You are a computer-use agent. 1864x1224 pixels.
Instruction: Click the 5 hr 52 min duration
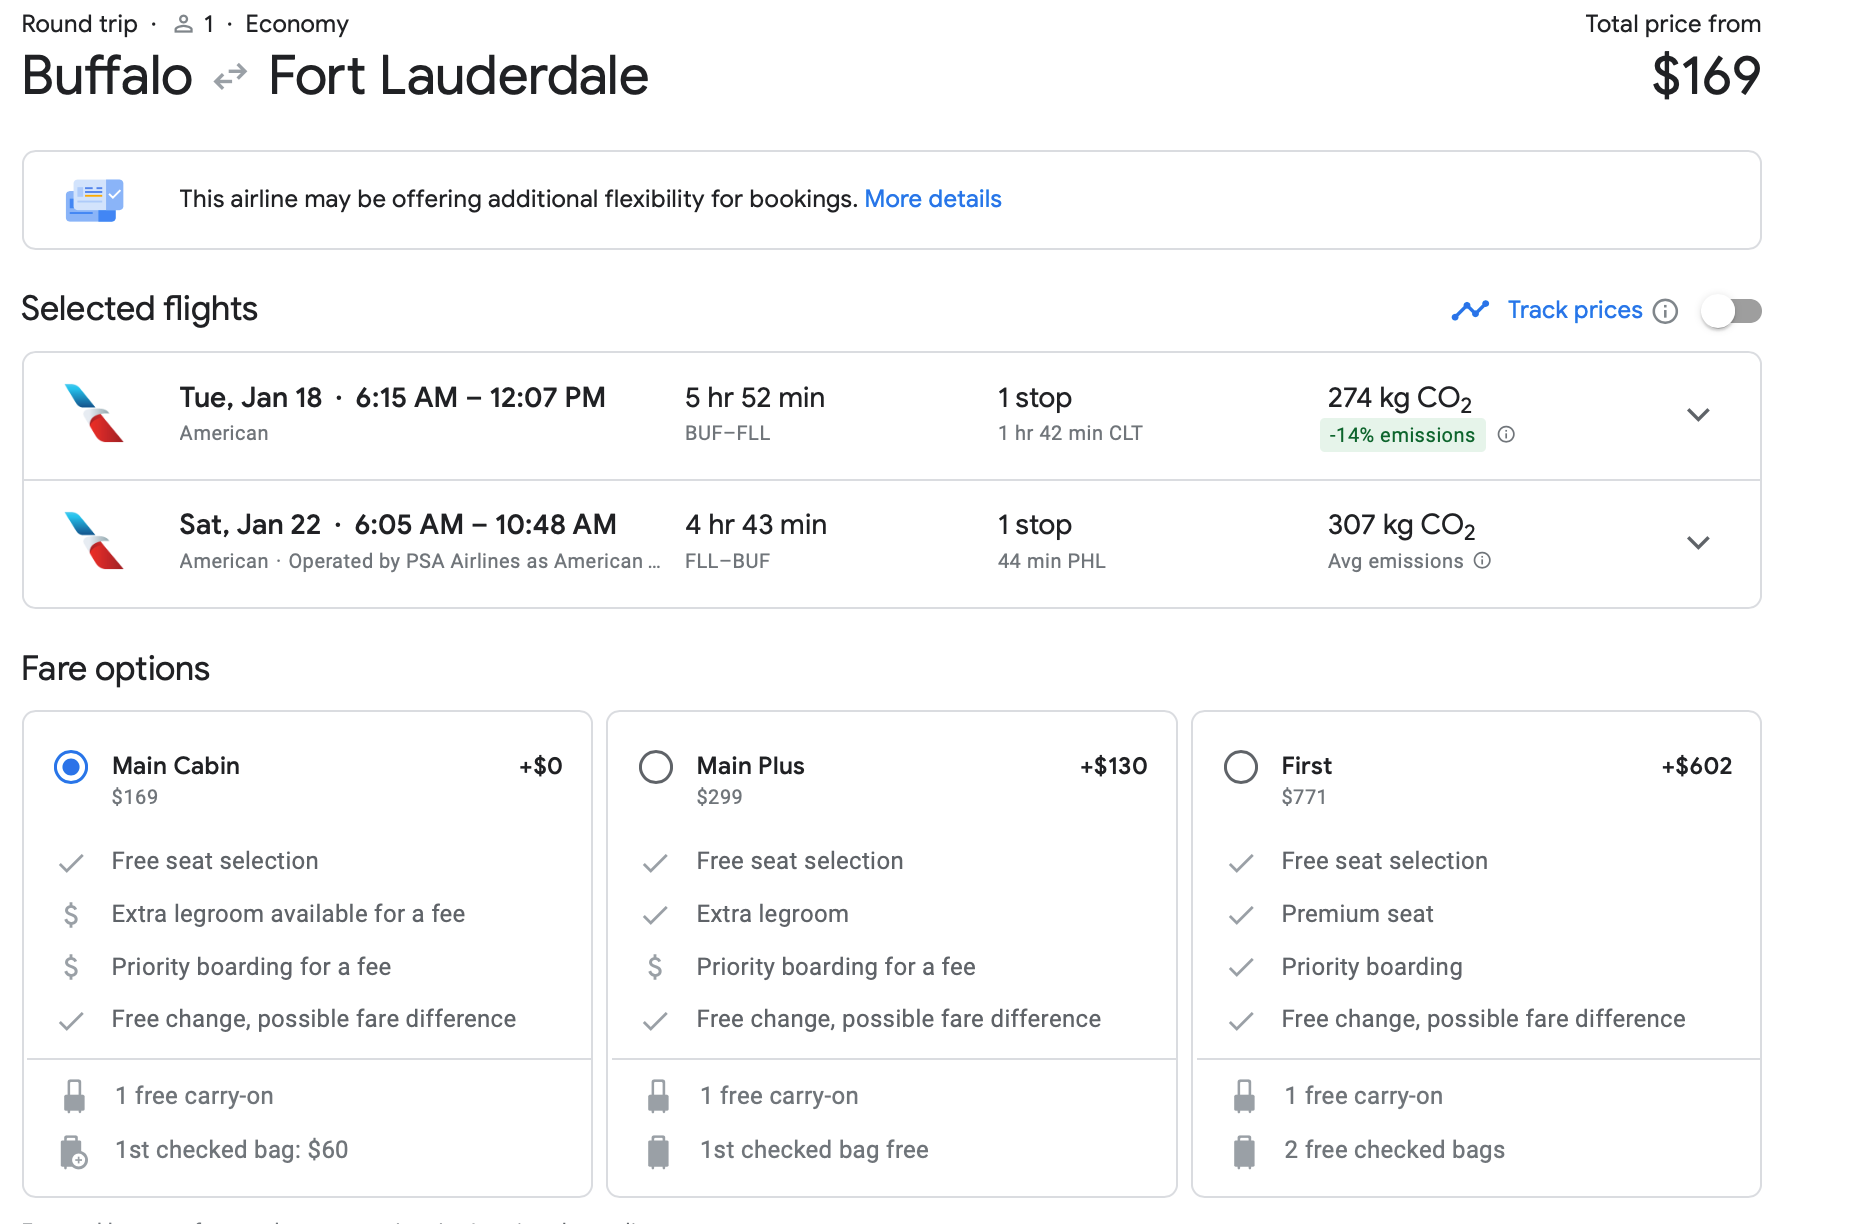(755, 398)
